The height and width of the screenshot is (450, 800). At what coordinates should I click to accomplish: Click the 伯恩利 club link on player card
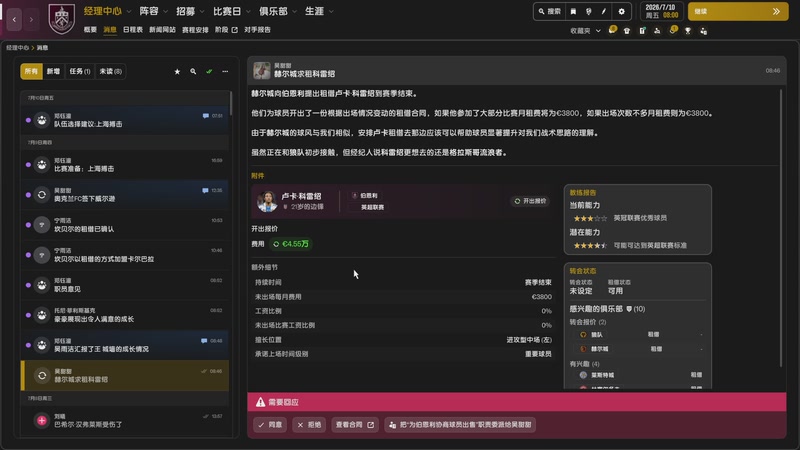click(365, 195)
